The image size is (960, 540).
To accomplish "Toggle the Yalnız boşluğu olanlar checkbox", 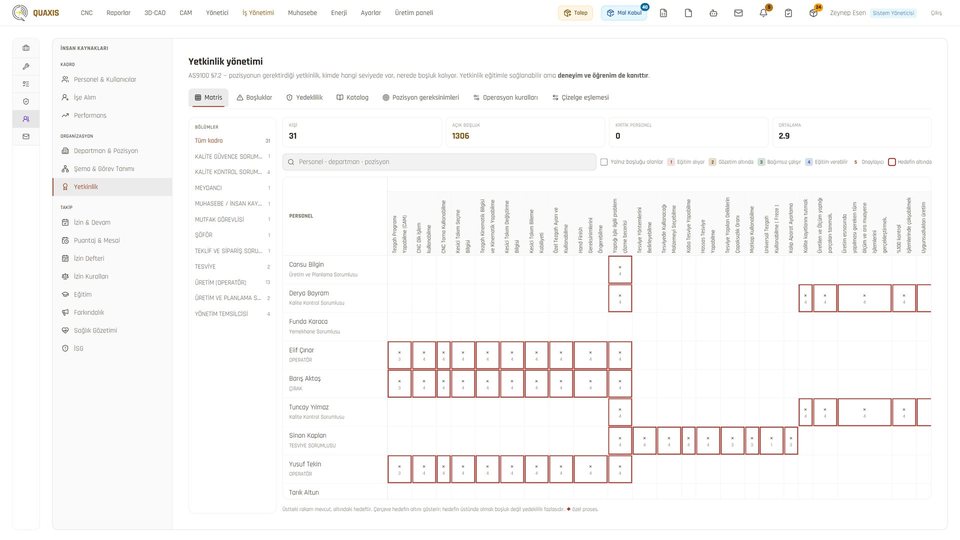I will [x=604, y=162].
